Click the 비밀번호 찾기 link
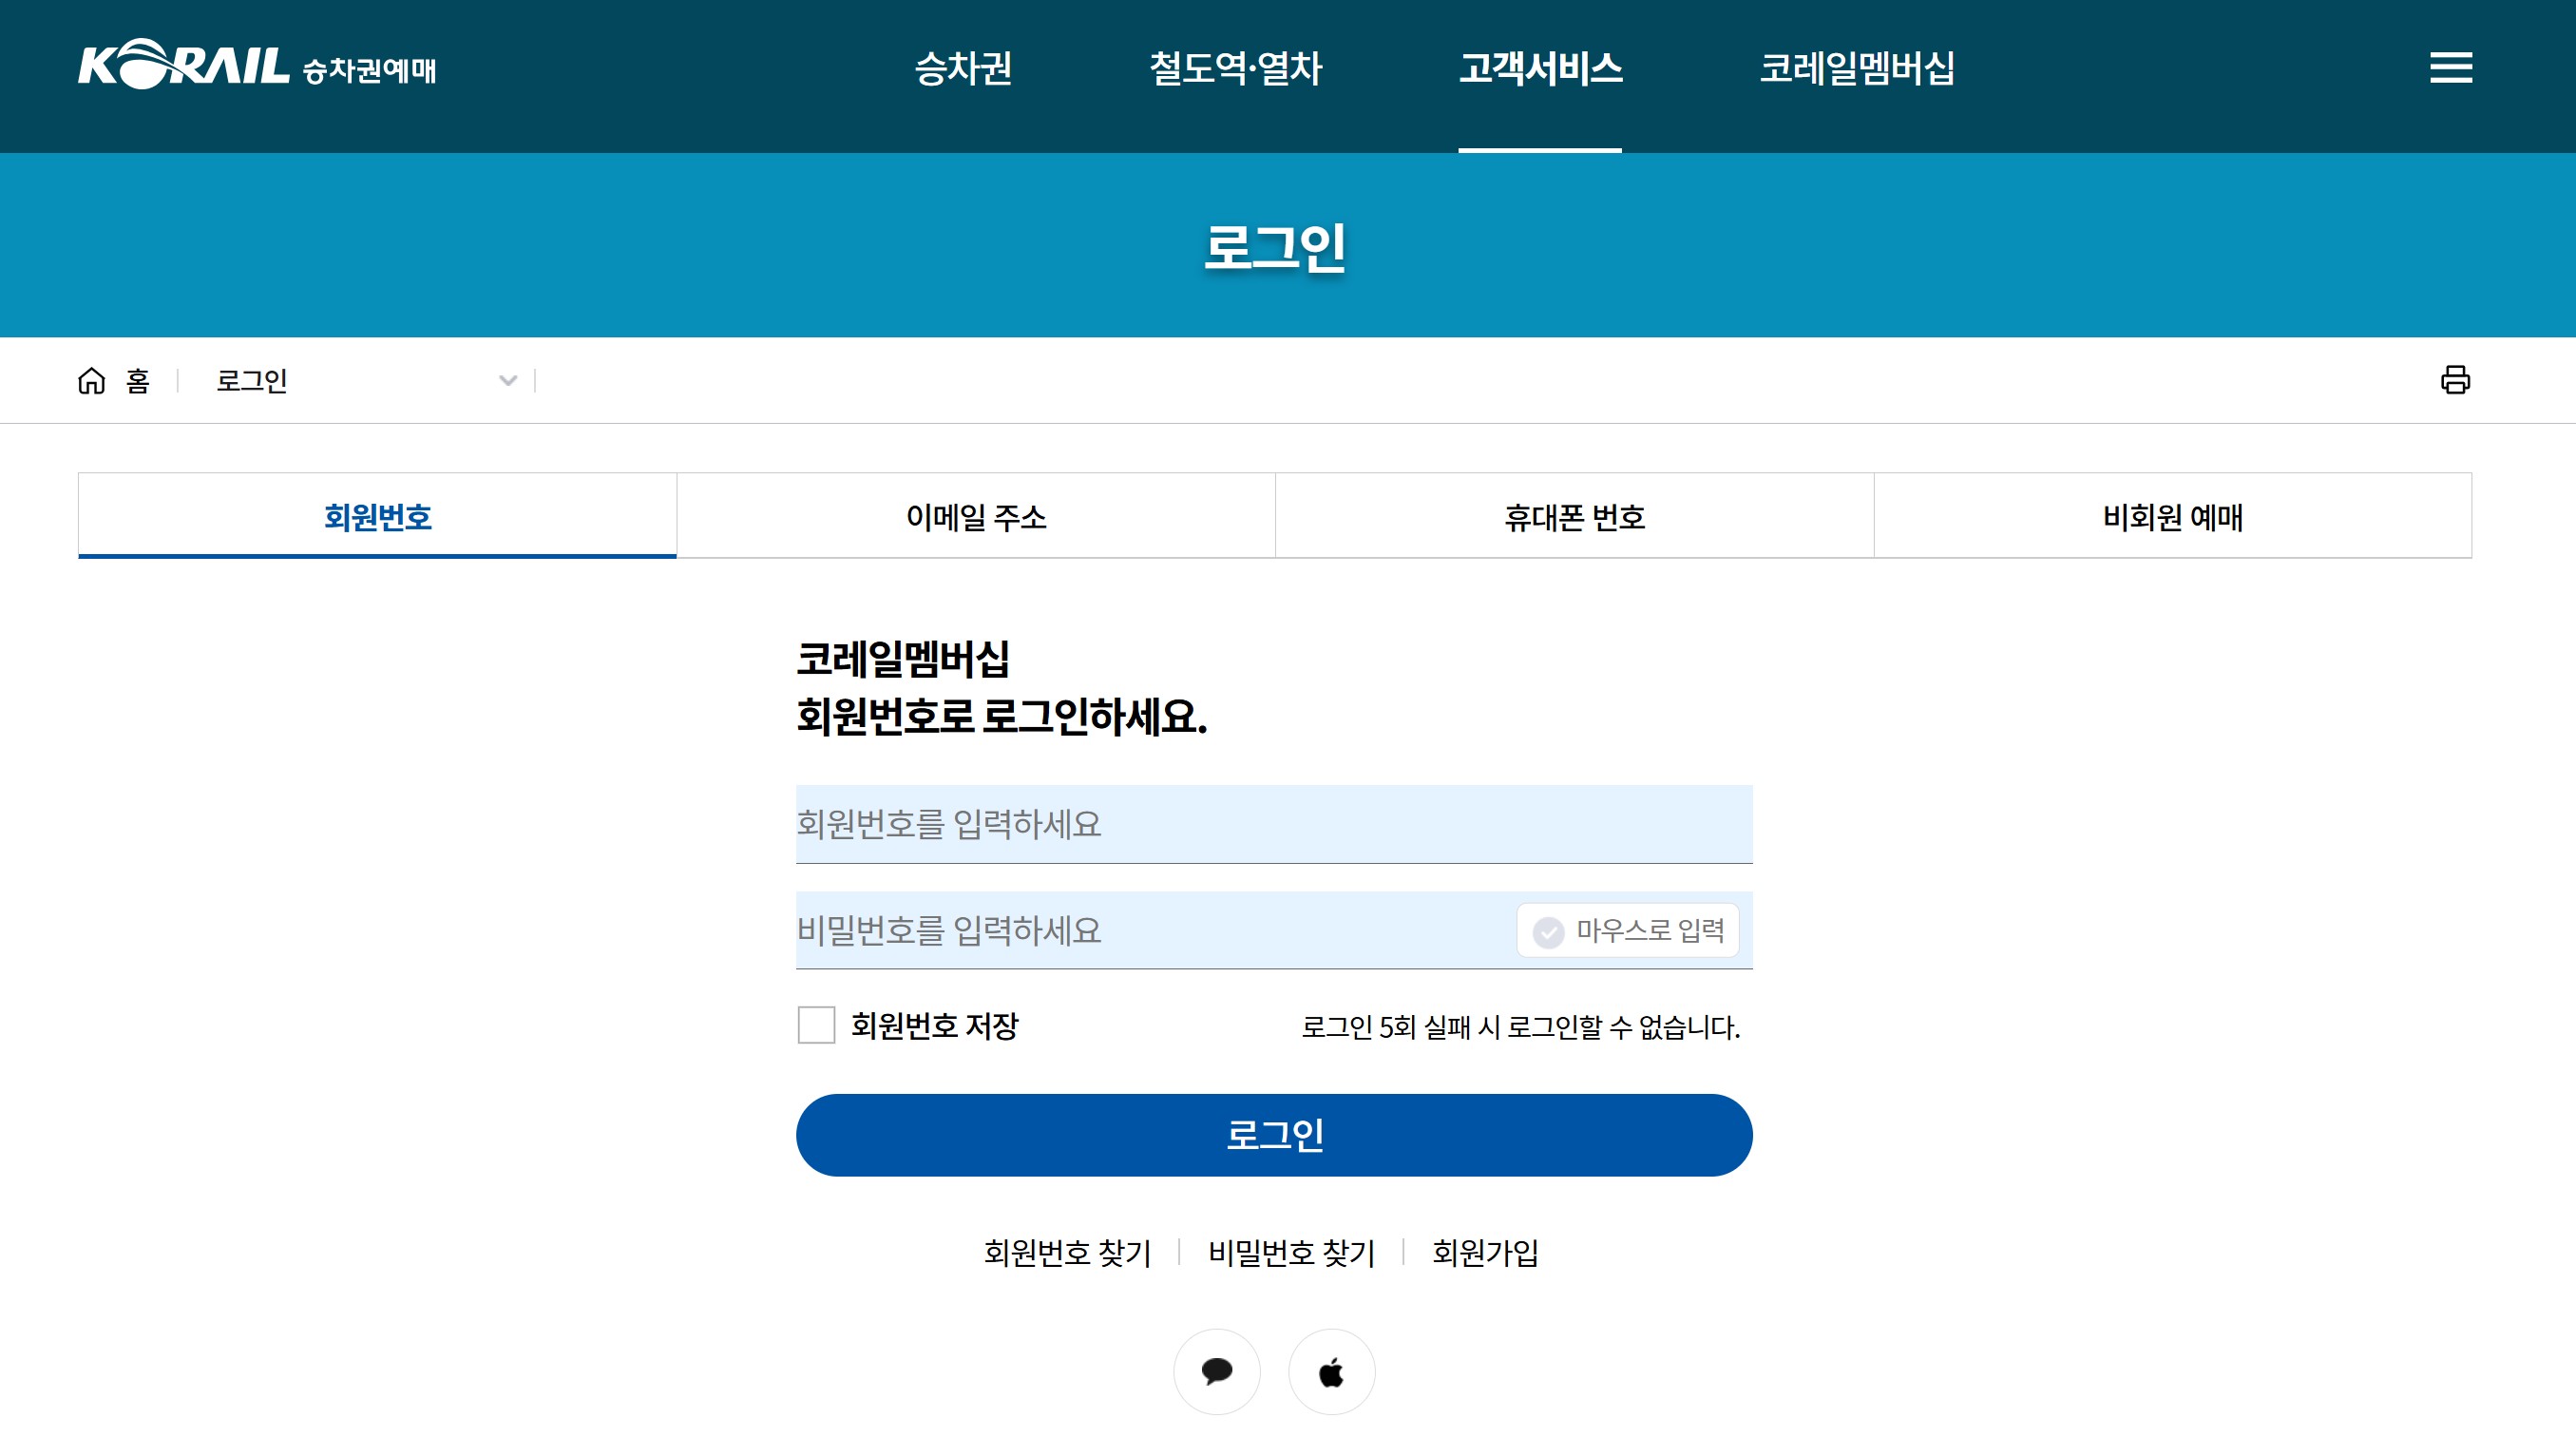Viewport: 2576px width, 1437px height. point(1291,1252)
